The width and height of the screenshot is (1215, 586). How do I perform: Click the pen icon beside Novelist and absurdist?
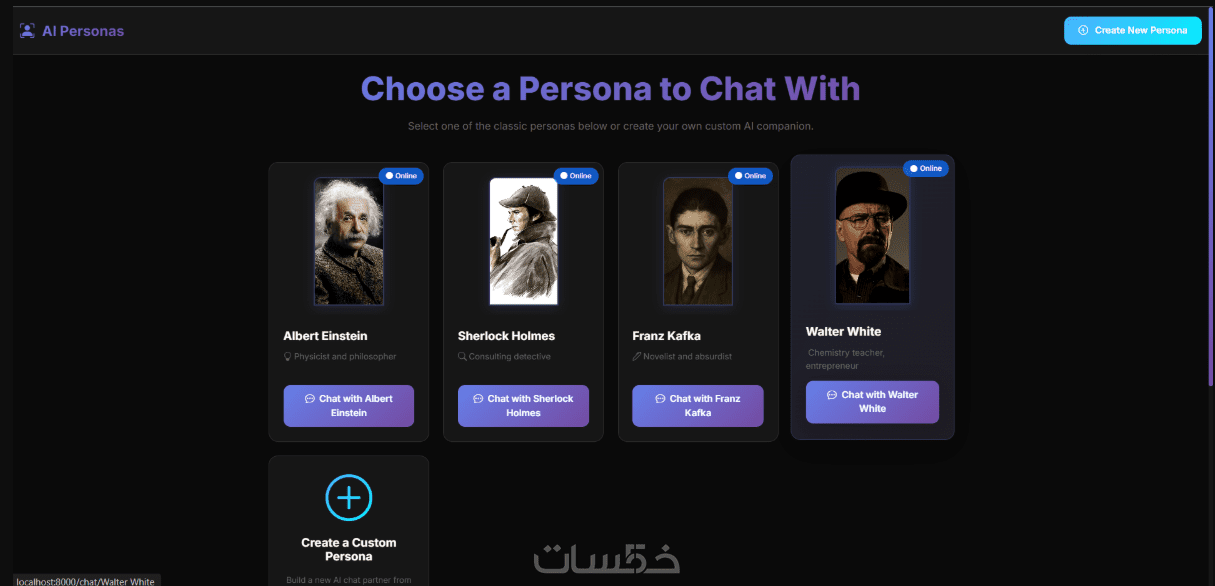point(637,356)
